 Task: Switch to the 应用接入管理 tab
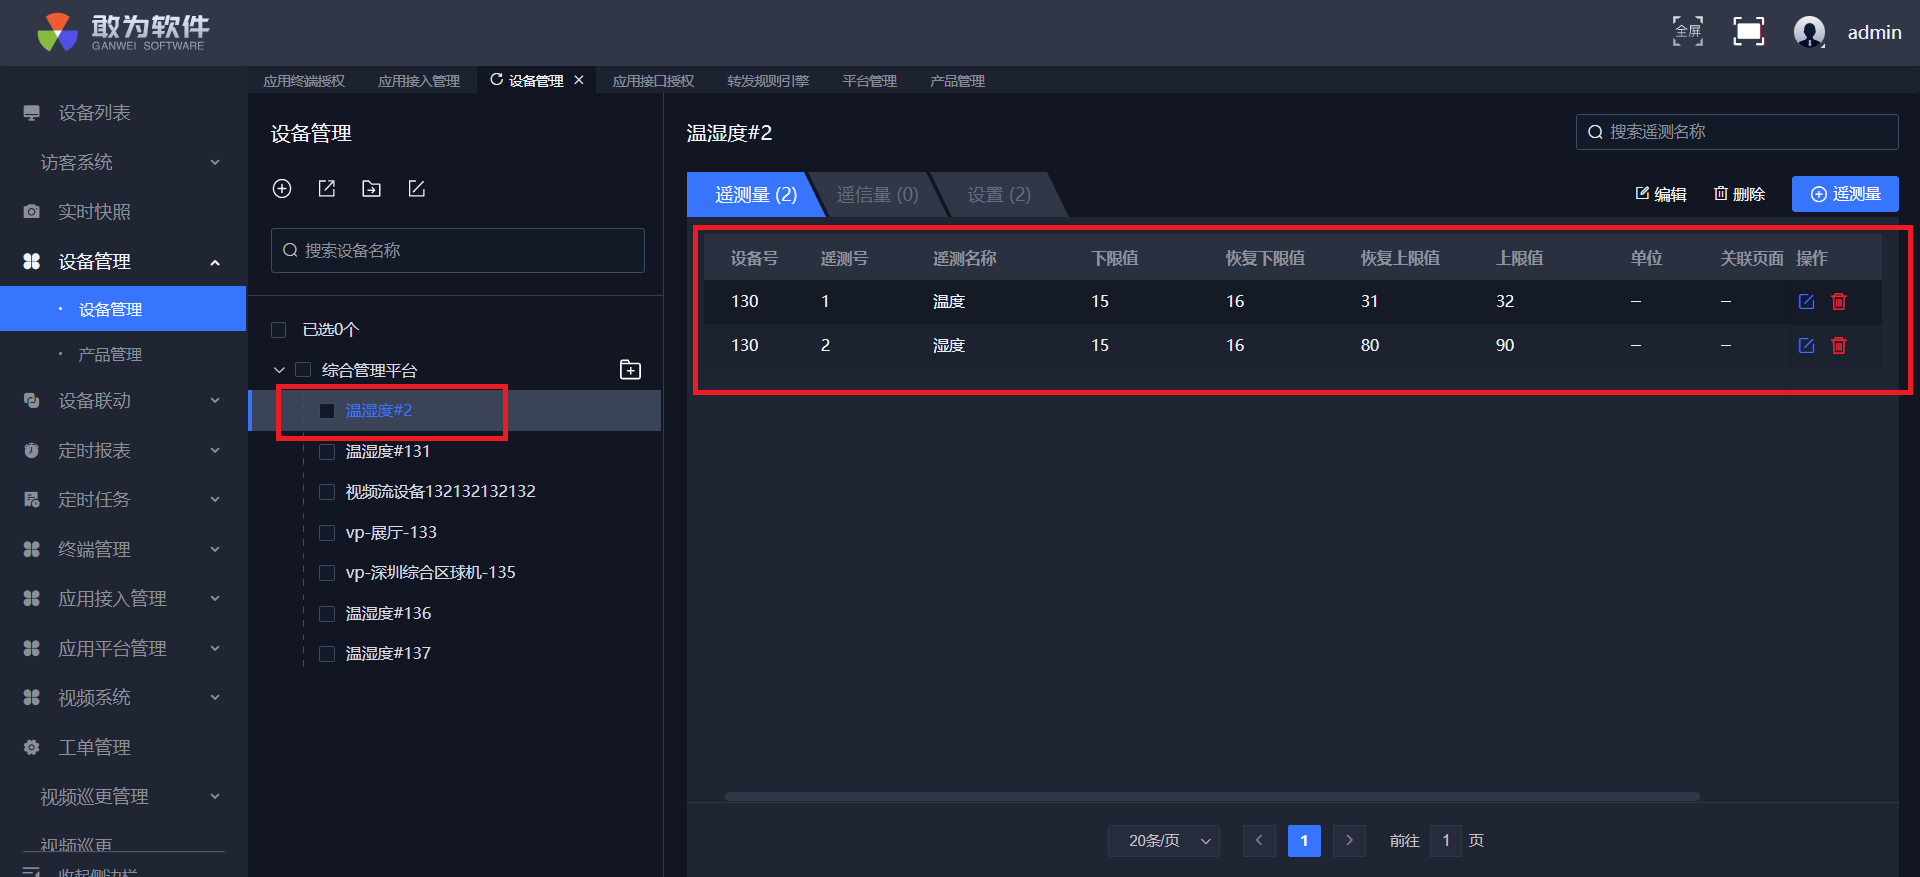click(x=419, y=81)
